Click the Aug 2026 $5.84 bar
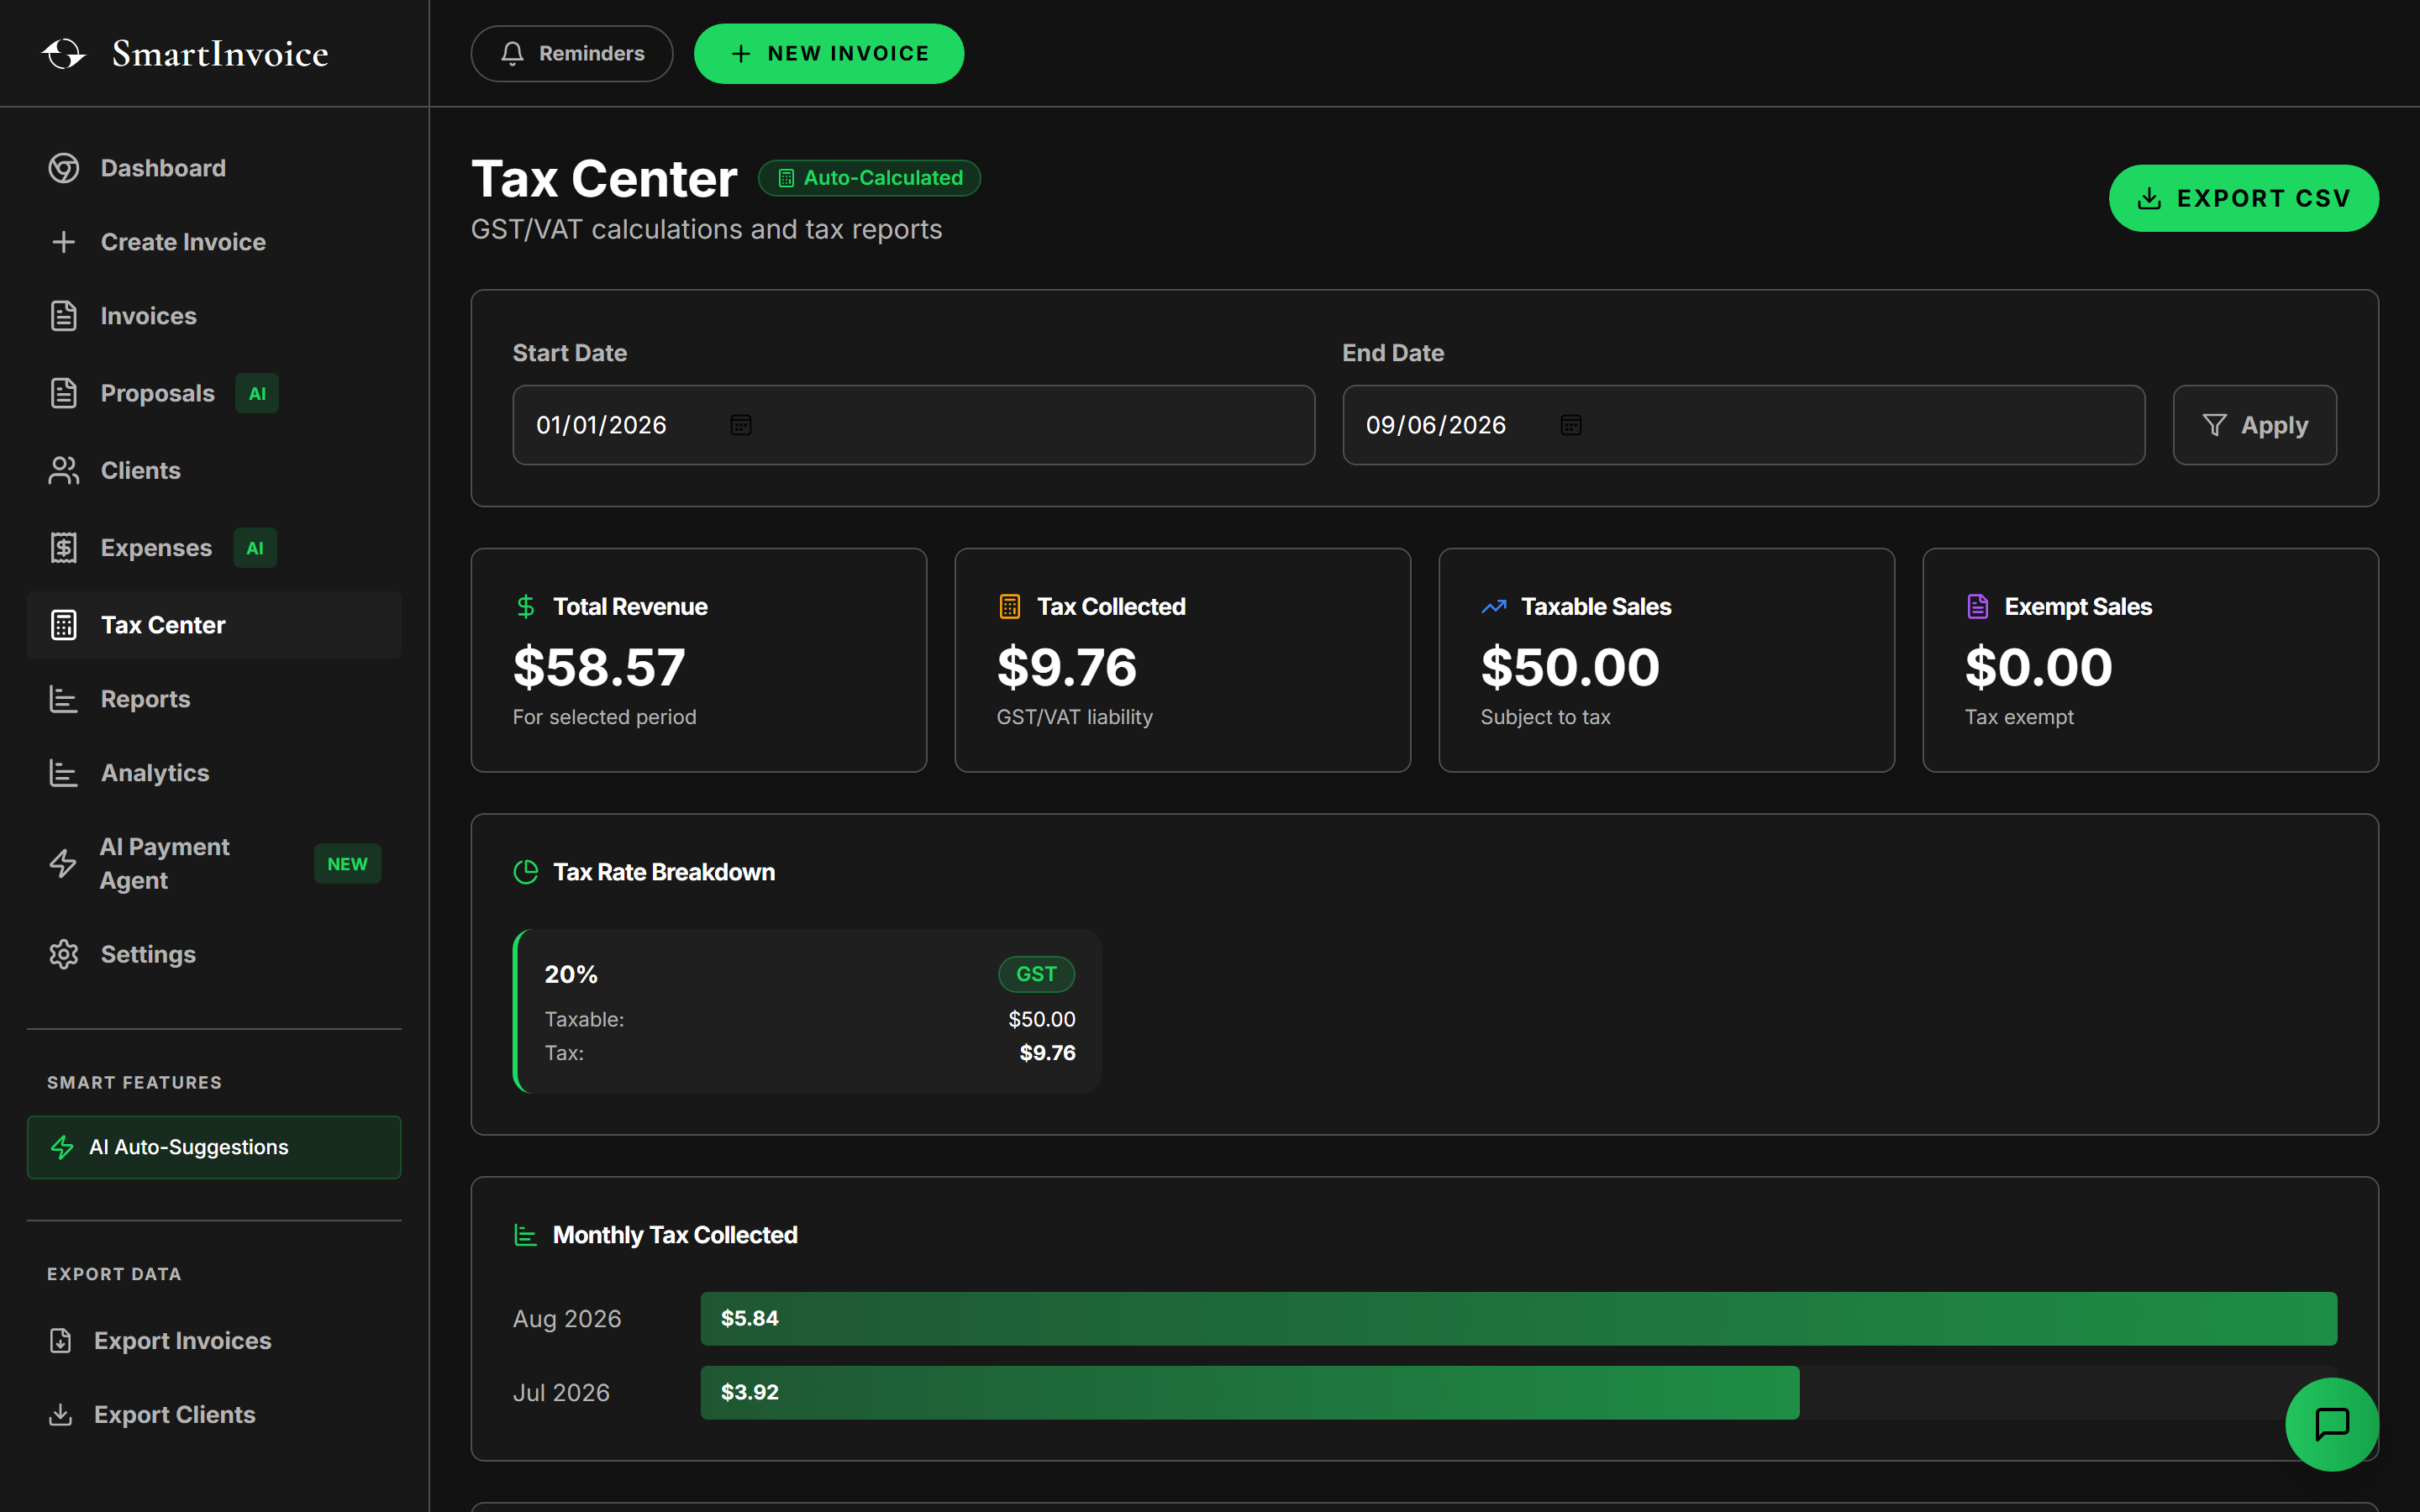Image resolution: width=2420 pixels, height=1512 pixels. pyautogui.click(x=1519, y=1318)
